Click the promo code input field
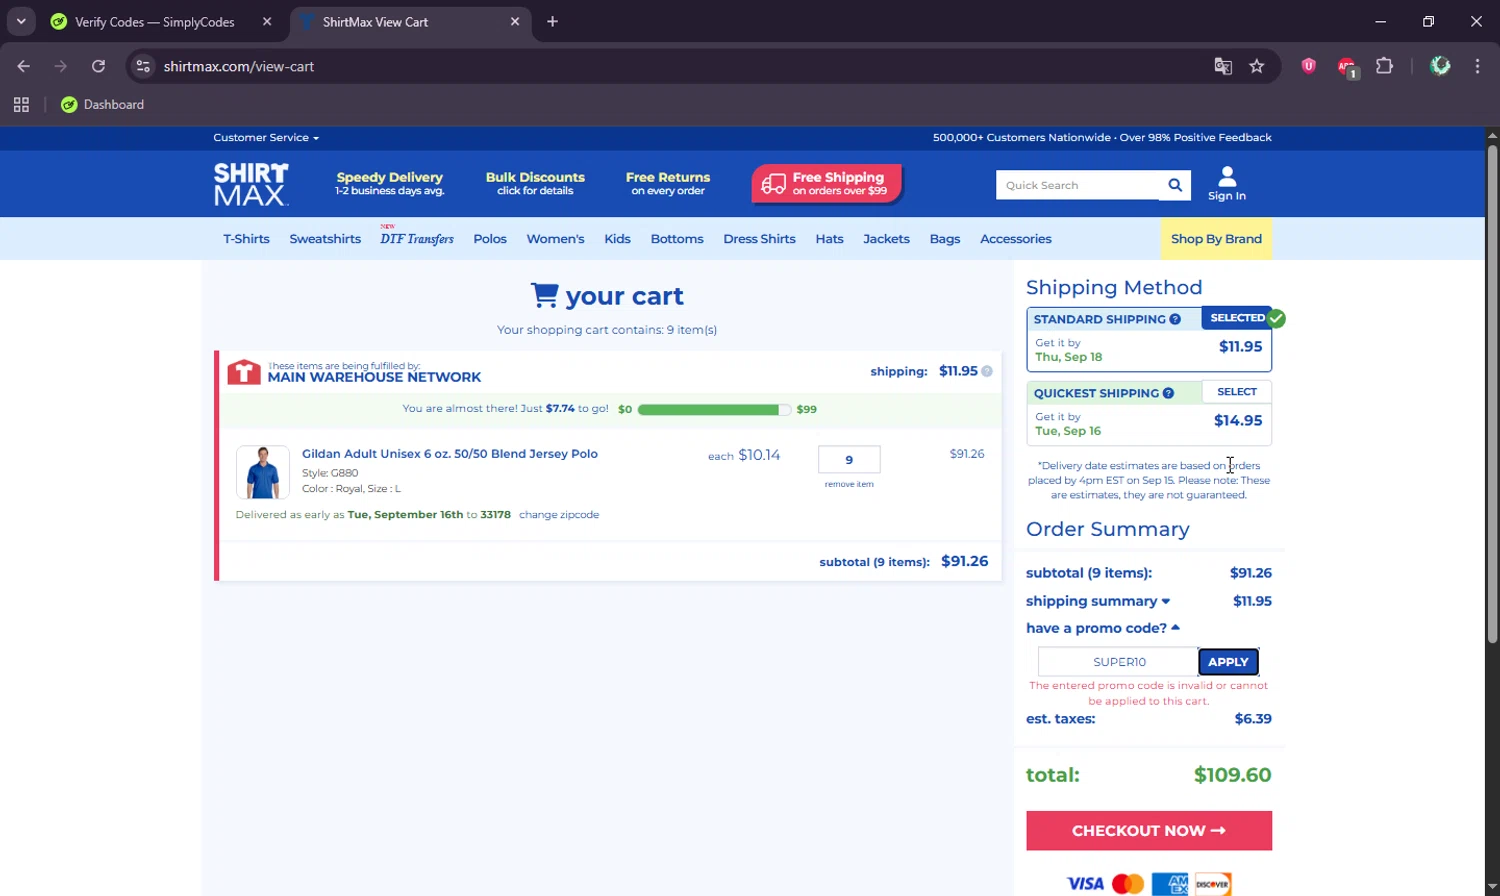Image resolution: width=1500 pixels, height=896 pixels. click(1118, 662)
